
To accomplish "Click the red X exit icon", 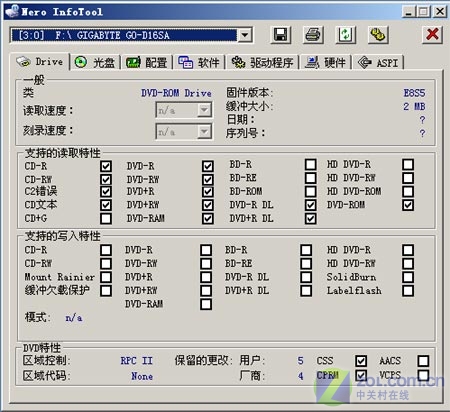I will pos(432,35).
